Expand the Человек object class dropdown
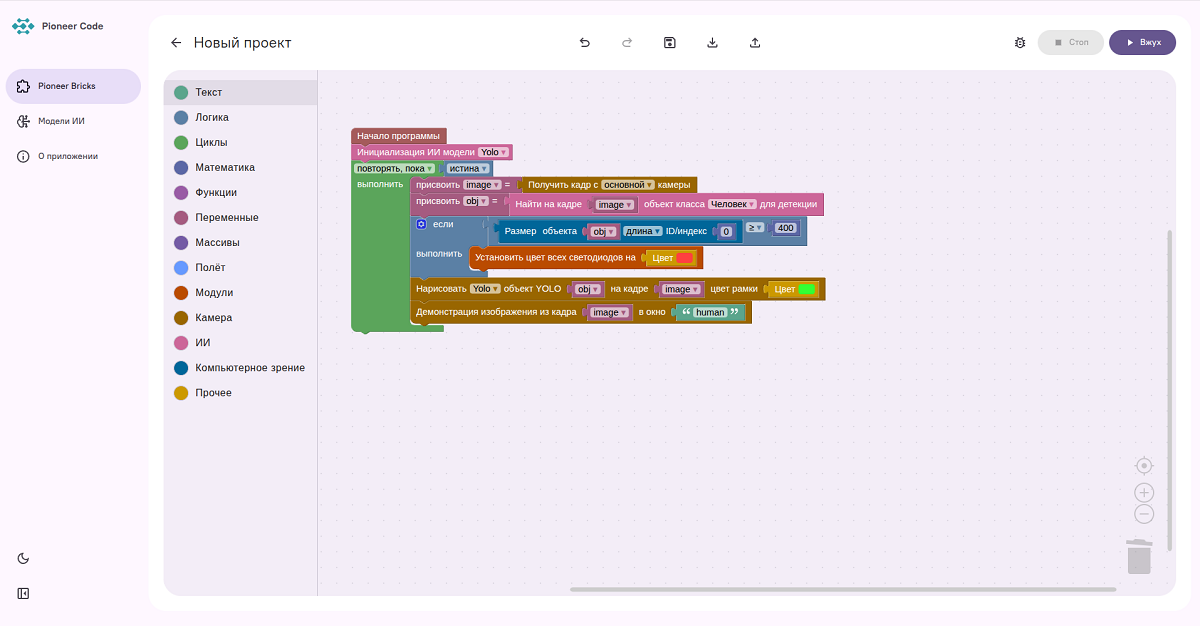Viewport: 1200px width, 626px height. (x=731, y=204)
